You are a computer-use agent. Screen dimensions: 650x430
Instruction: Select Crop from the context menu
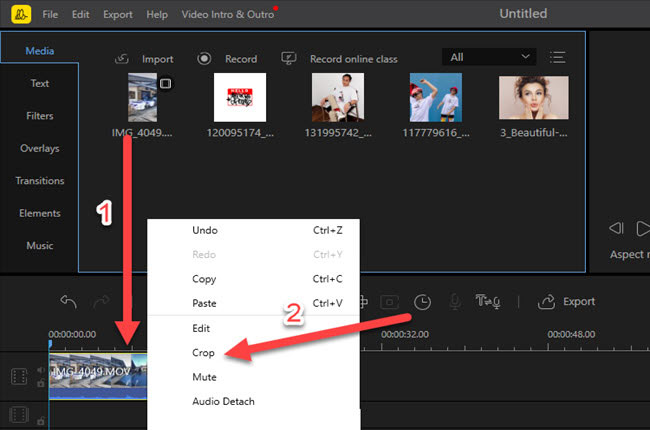(203, 353)
